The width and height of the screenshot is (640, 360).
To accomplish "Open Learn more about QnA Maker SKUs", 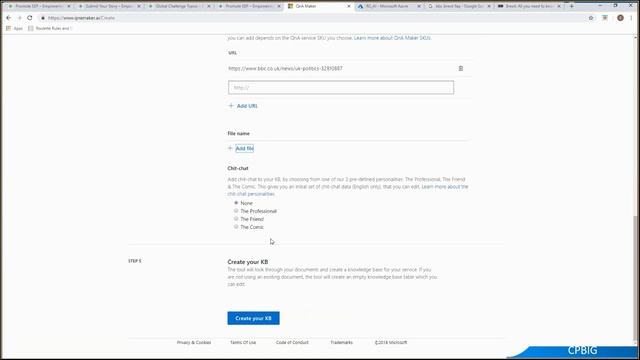I will pyautogui.click(x=392, y=38).
